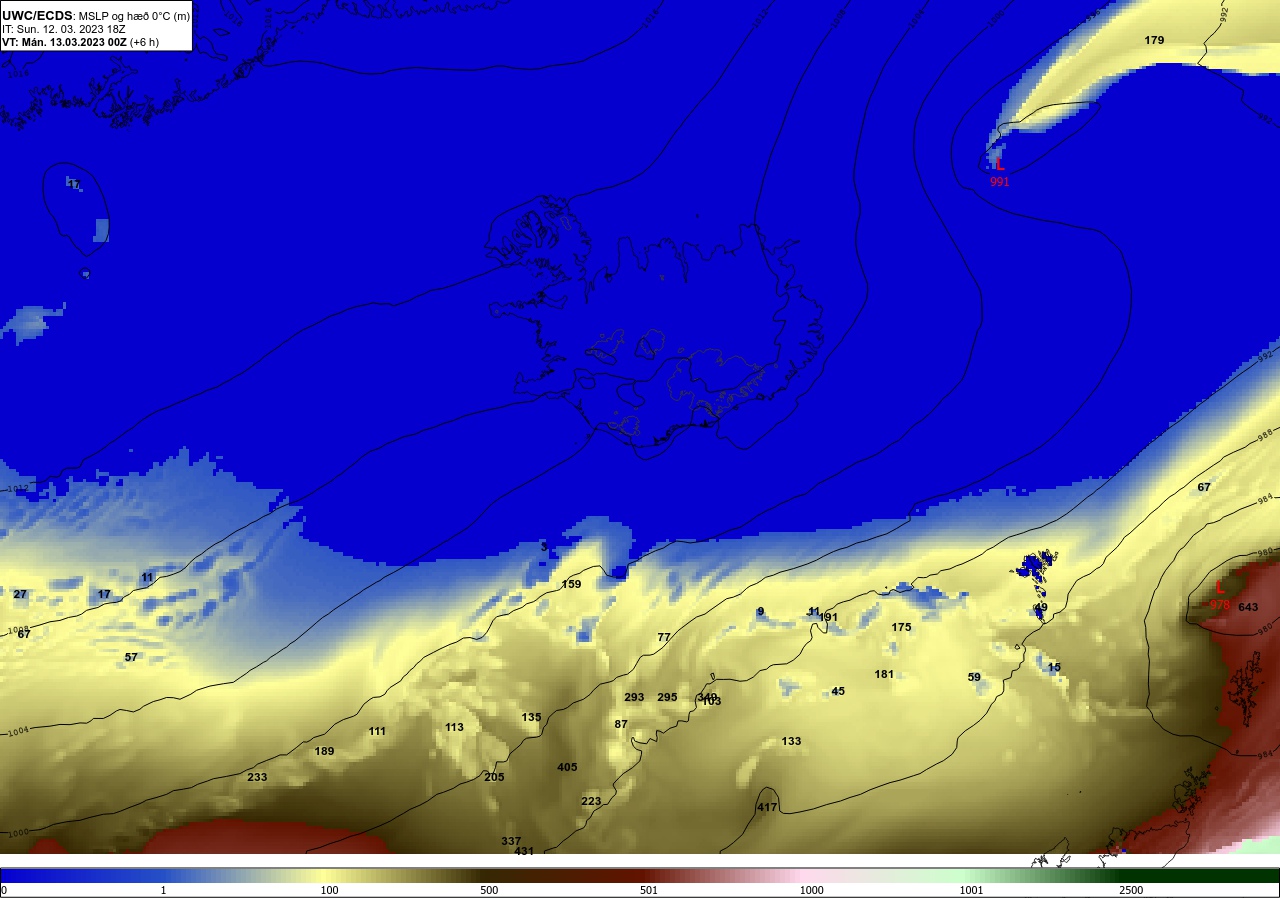Viewport: 1280px width, 898px height.
Task: Click the height value 59
Action: coord(974,677)
